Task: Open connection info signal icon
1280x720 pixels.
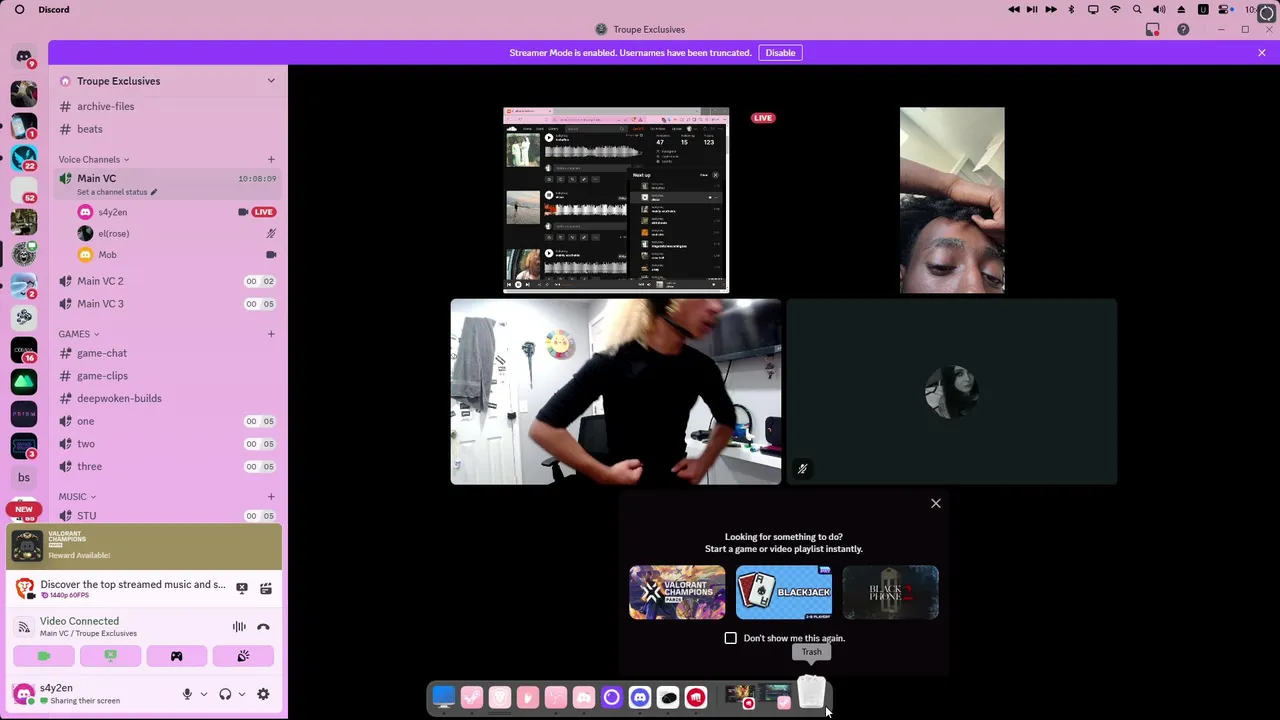Action: tap(23, 627)
